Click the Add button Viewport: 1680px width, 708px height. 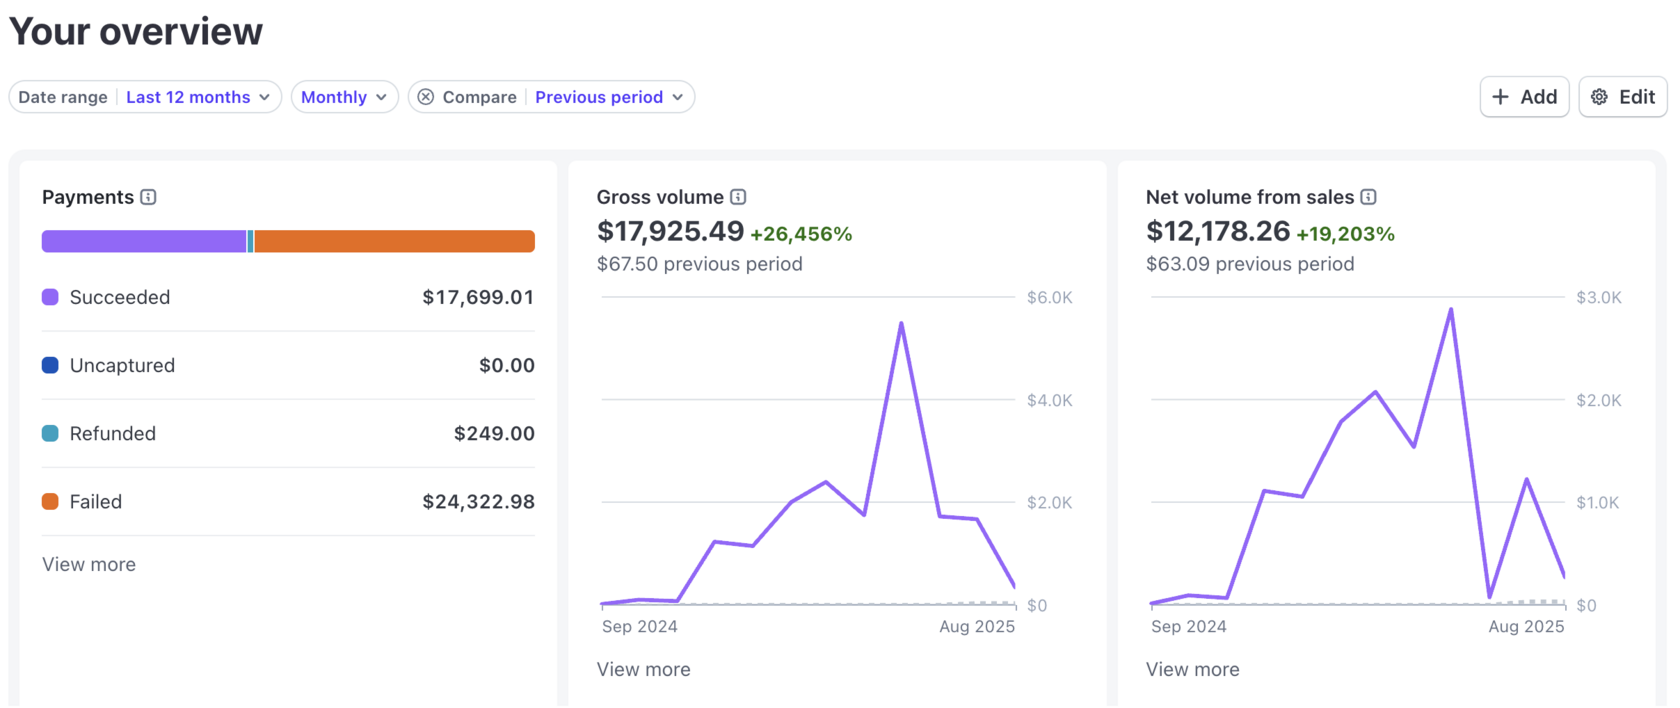click(x=1524, y=97)
